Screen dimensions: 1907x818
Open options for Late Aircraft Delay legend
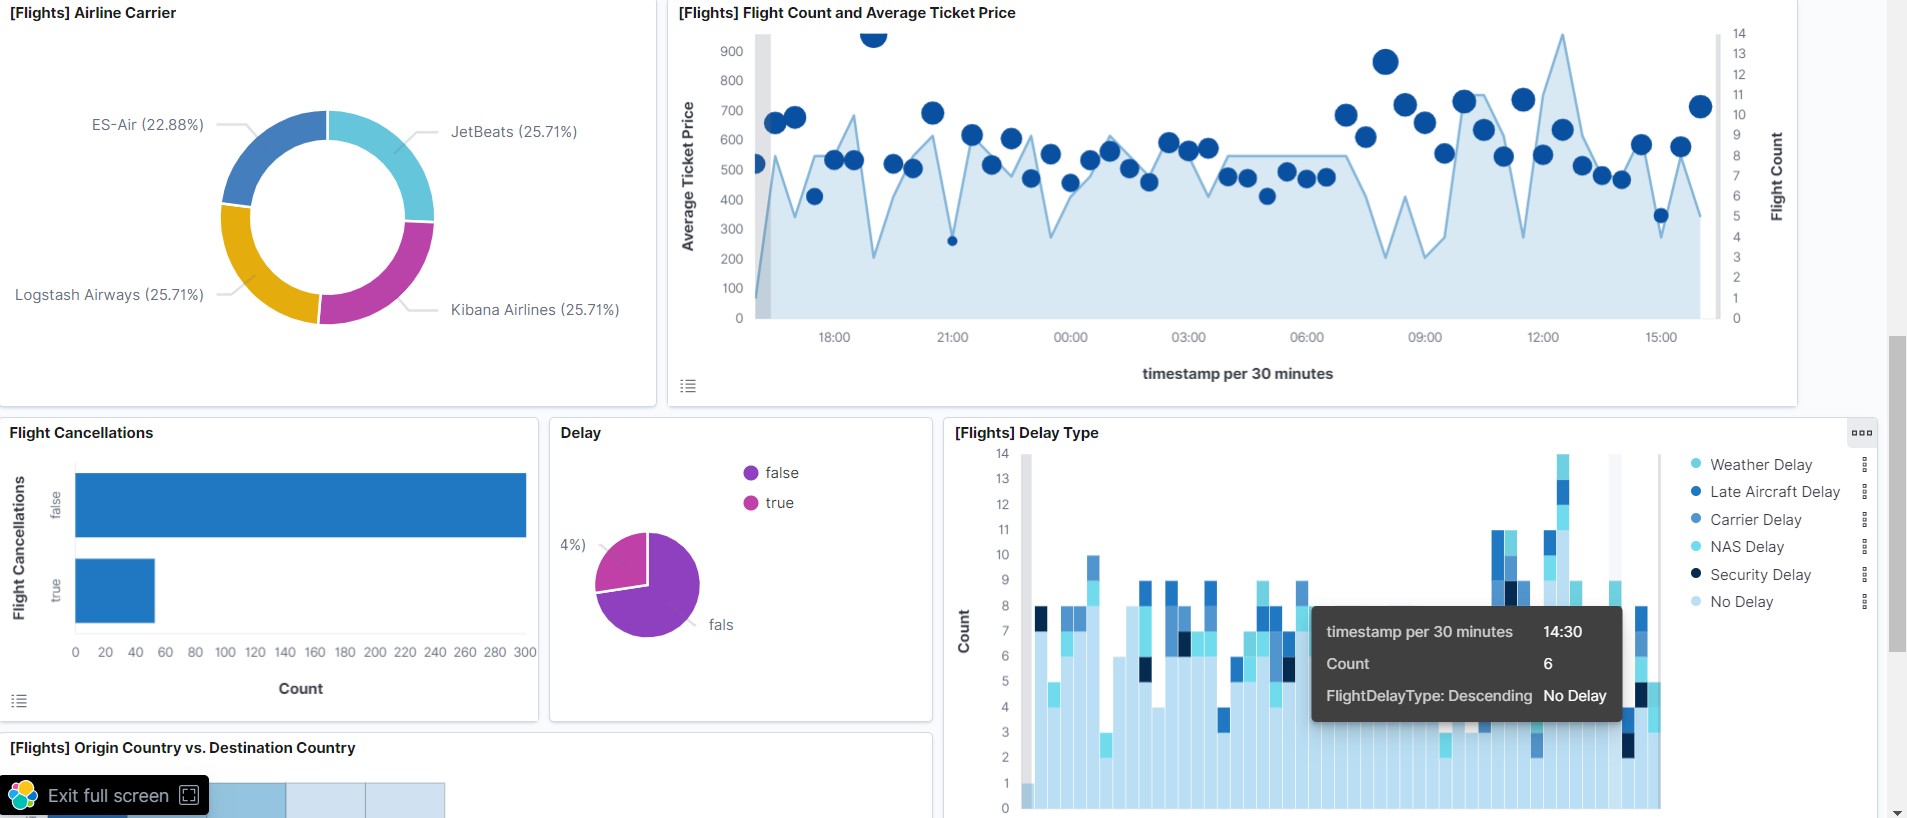(x=1864, y=492)
